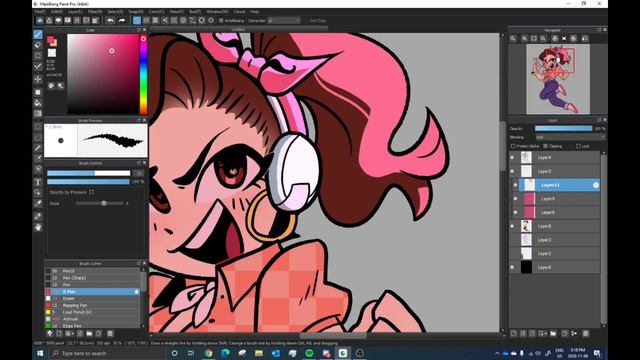Select the Lead Pencil (H) brush

[x=92, y=312]
